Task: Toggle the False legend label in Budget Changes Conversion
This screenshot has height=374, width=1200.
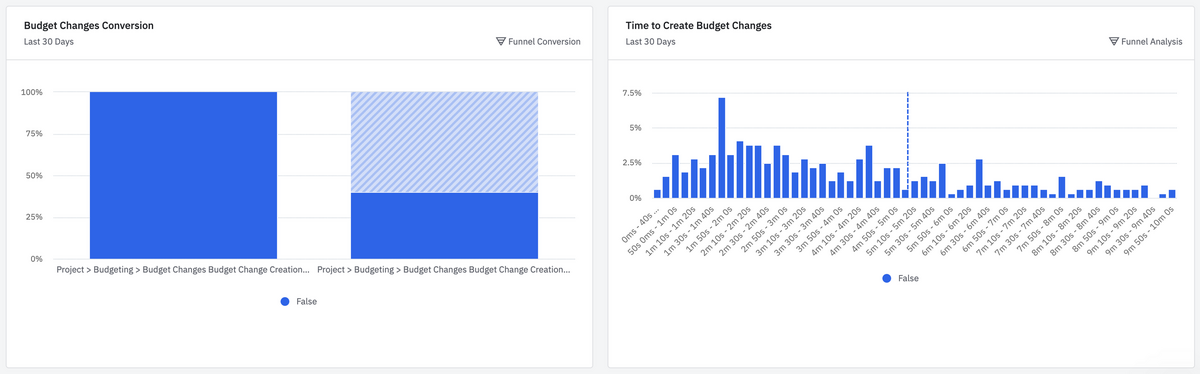Action: coord(305,301)
